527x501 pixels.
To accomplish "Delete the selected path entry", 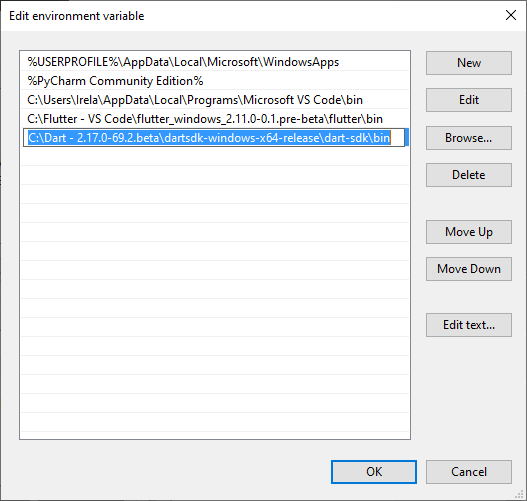I will tap(469, 175).
